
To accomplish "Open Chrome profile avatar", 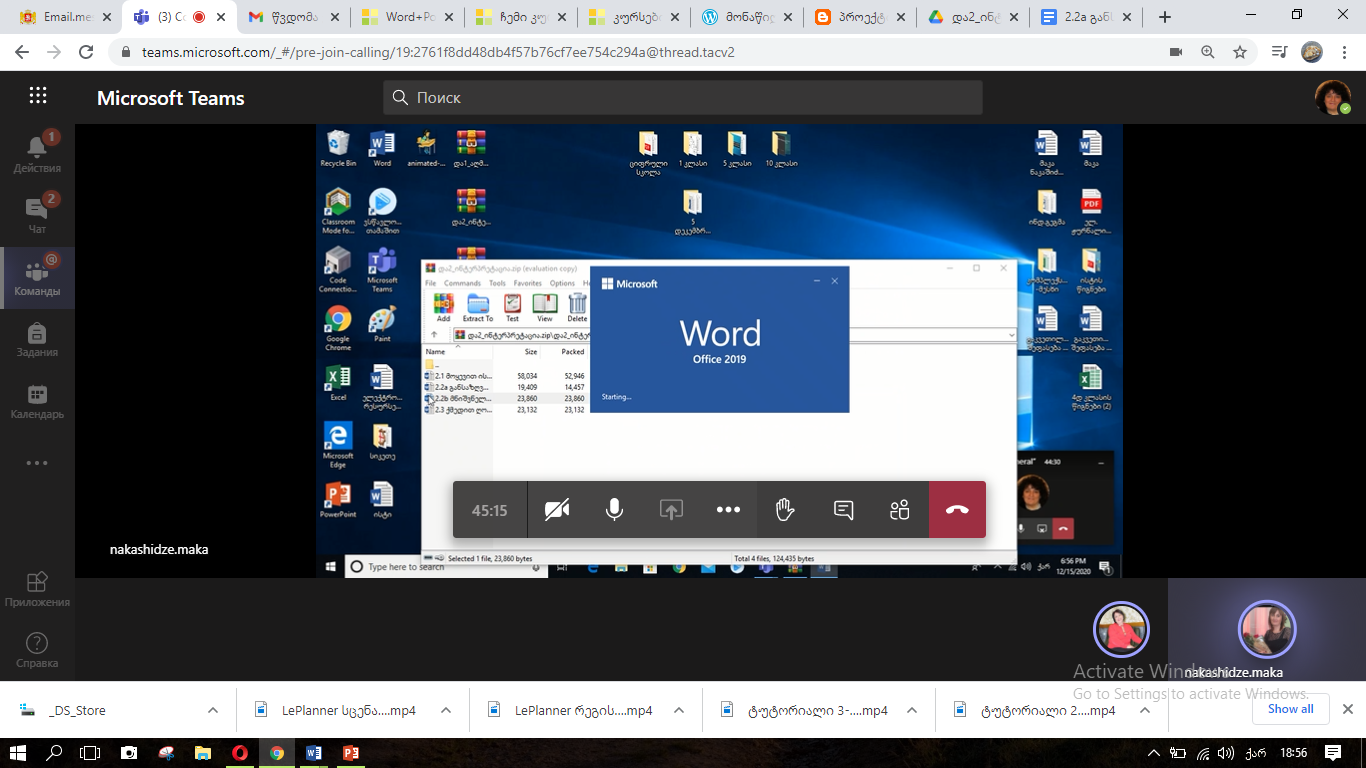I will (x=1311, y=52).
